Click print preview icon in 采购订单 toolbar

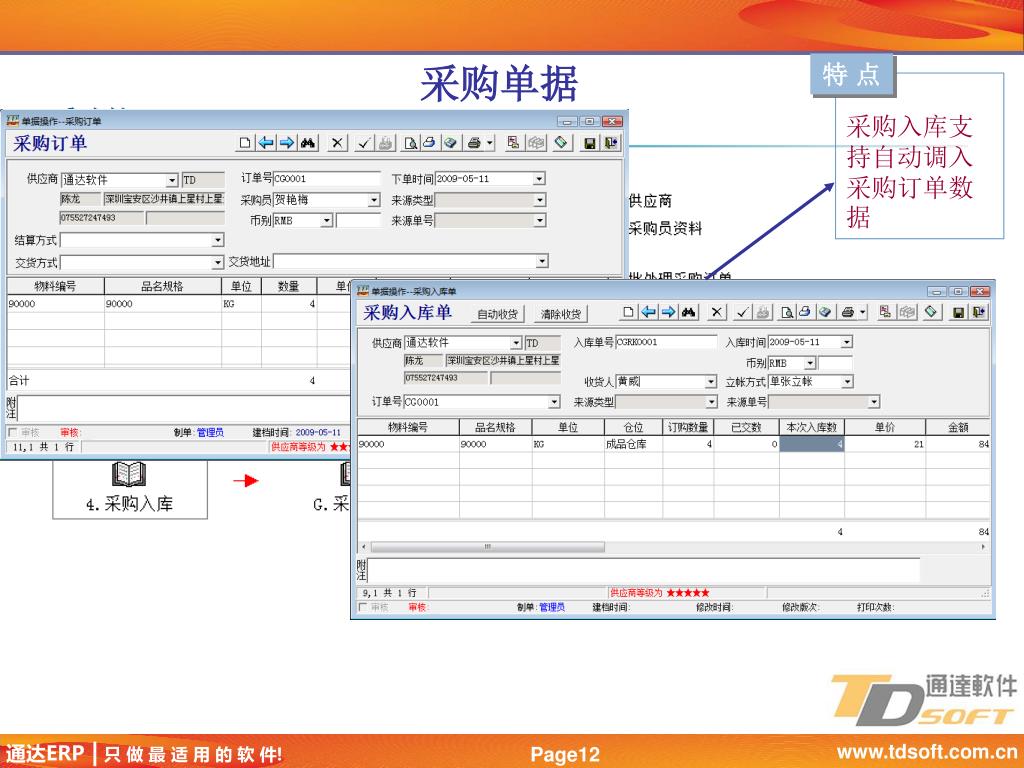click(411, 142)
